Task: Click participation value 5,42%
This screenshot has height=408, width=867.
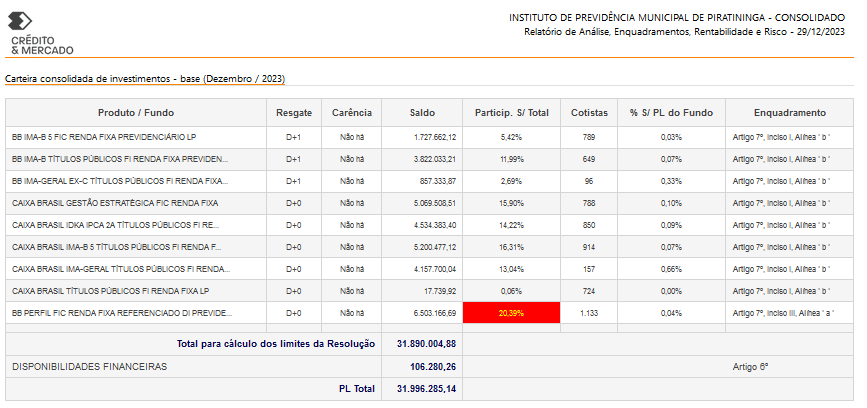Action: [x=511, y=137]
